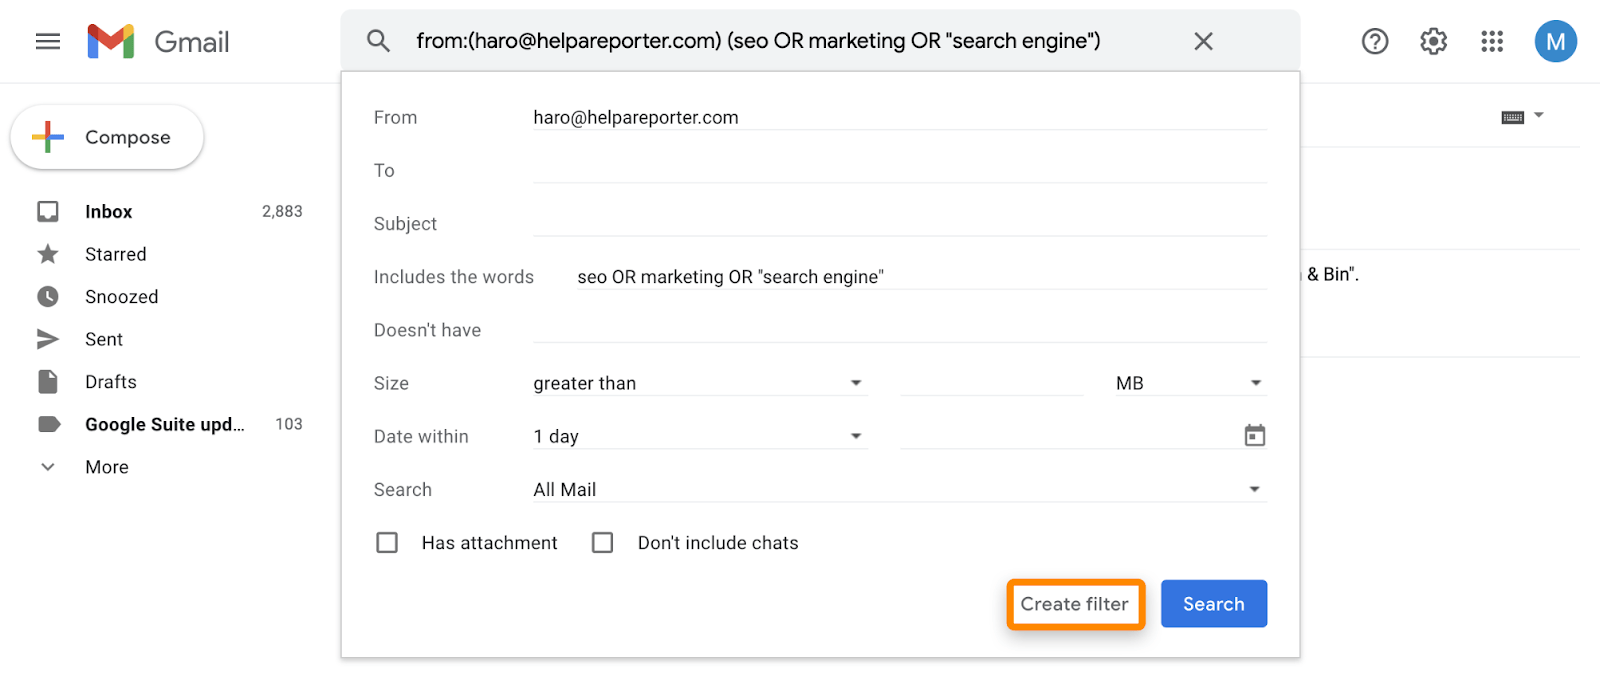The width and height of the screenshot is (1600, 693).
Task: Click the Create filter button
Action: point(1074,604)
